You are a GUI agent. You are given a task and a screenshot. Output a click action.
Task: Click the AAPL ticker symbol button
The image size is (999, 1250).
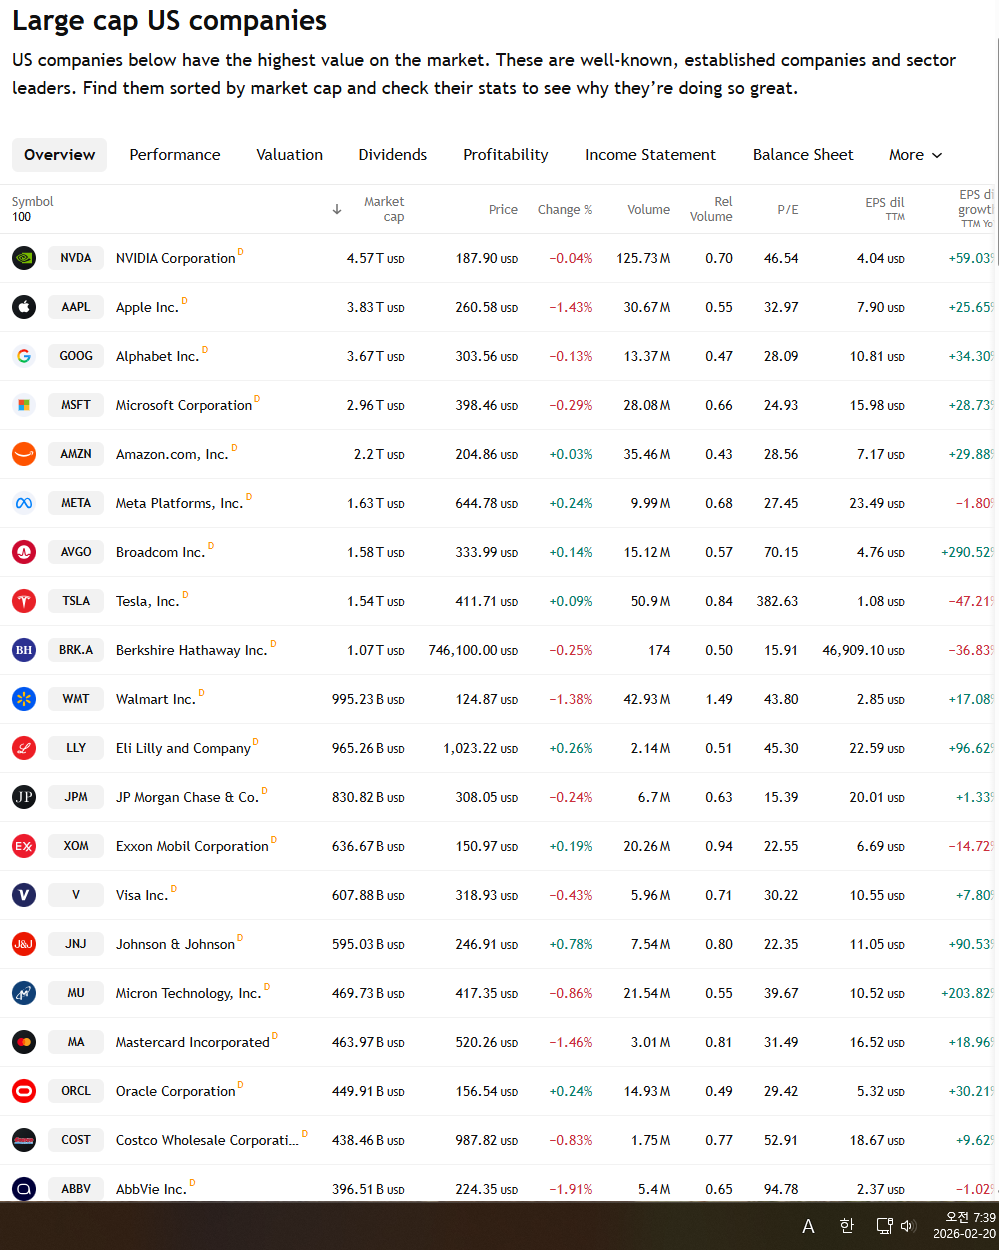pos(76,307)
